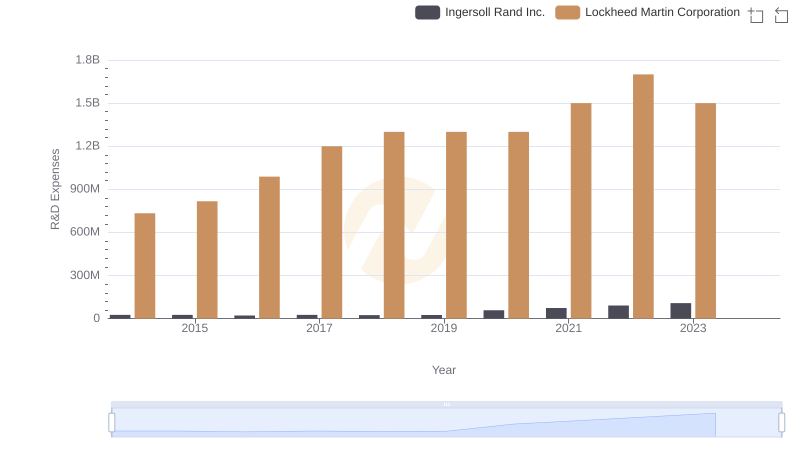Click the right range slider handle
The width and height of the screenshot is (800, 461).
pos(781,422)
